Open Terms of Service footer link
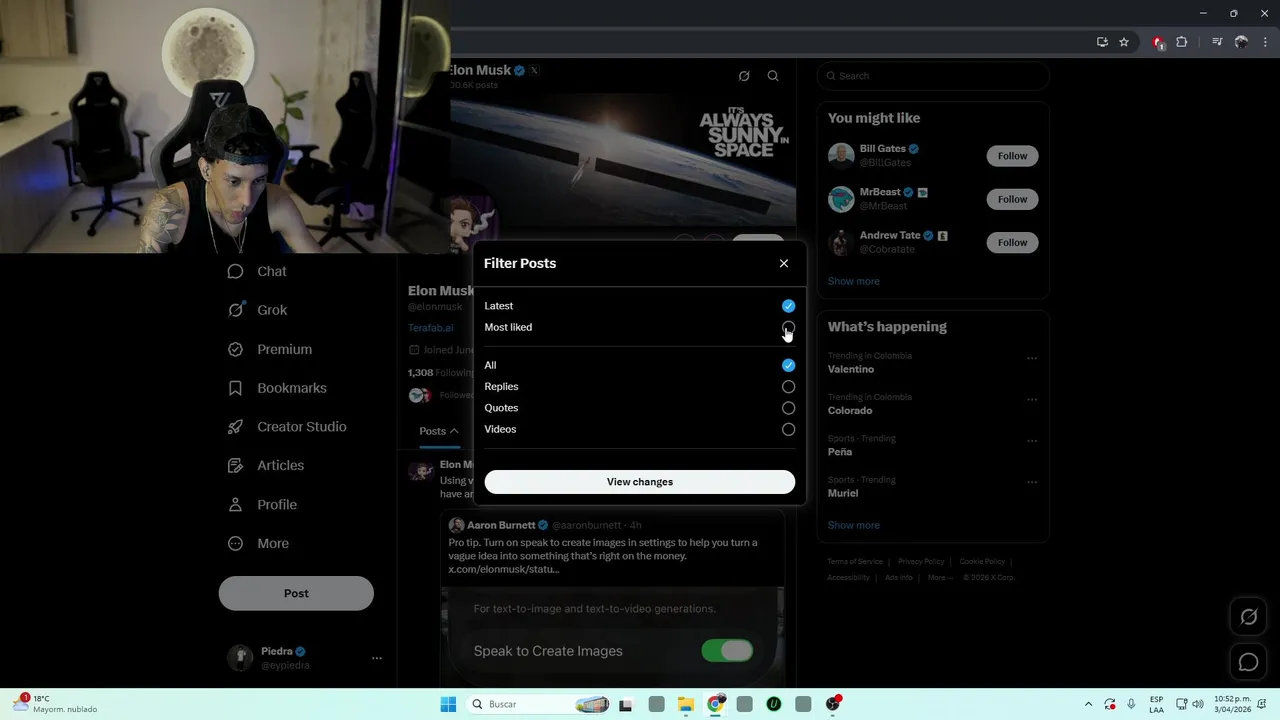This screenshot has height=720, width=1280. click(855, 562)
